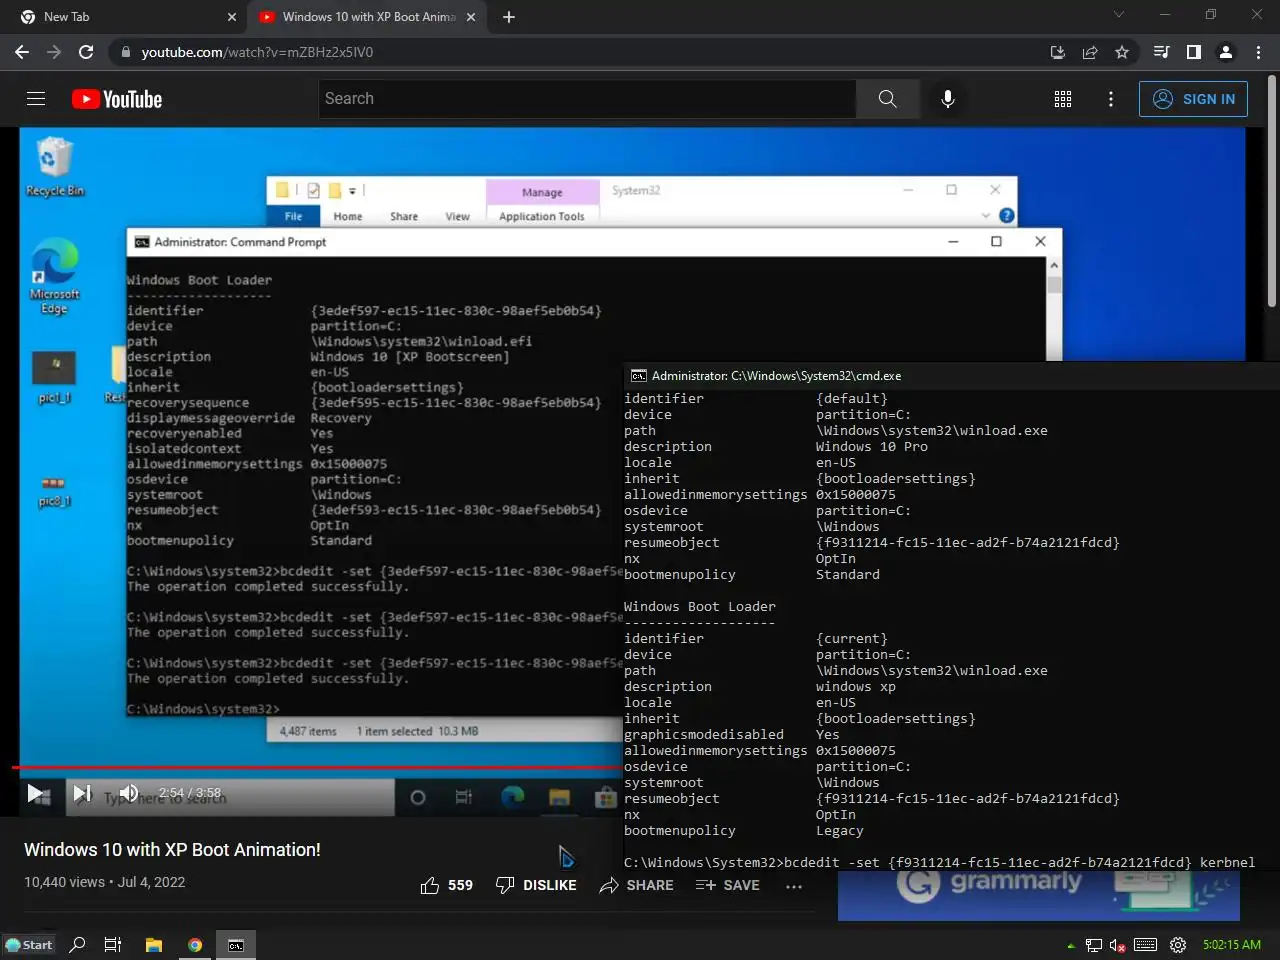Viewport: 1280px width, 960px height.
Task: Click the cmd.exe window title bar
Action: [x=950, y=376]
